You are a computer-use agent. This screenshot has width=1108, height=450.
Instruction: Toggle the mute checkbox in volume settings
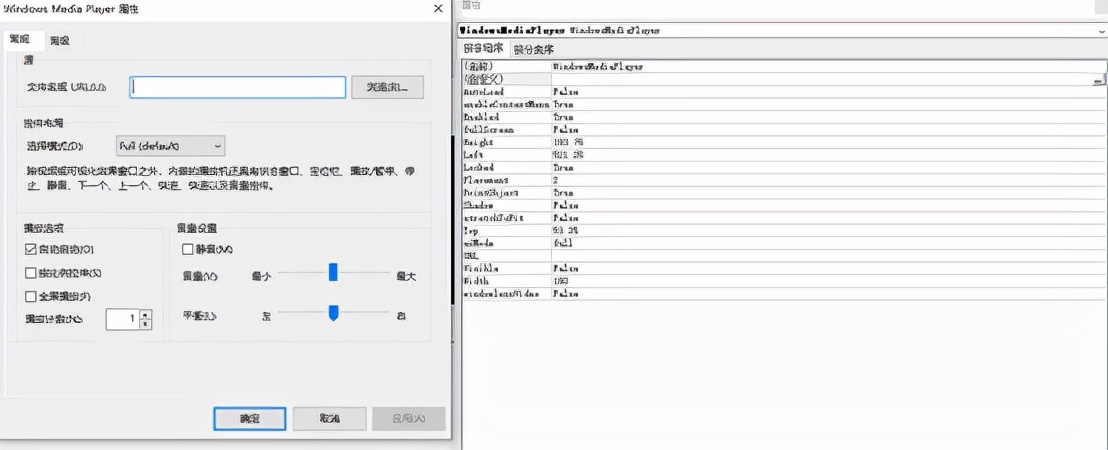click(x=188, y=249)
